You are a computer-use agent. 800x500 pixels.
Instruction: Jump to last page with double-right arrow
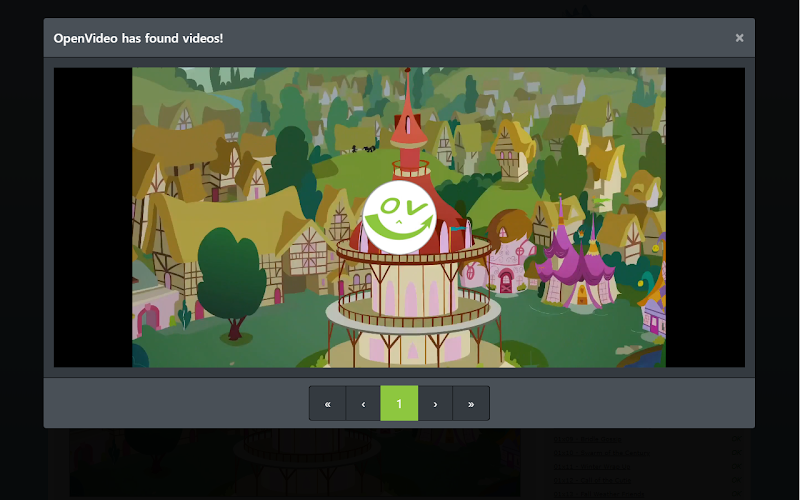click(471, 404)
